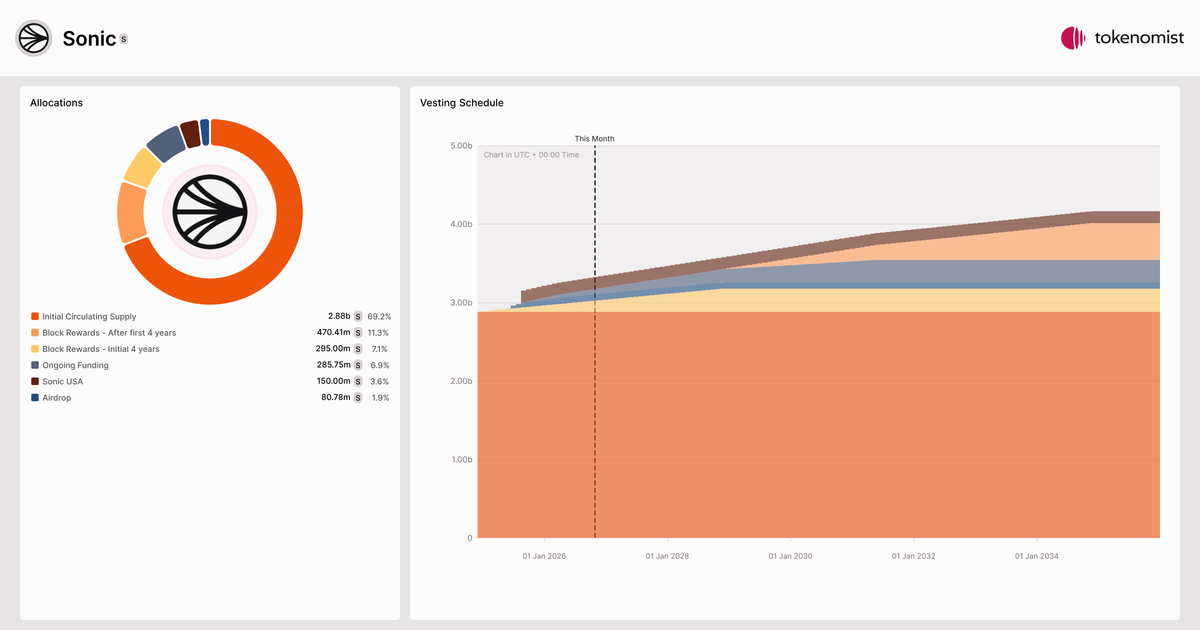Click the S token icon beside 295.00m

(x=358, y=349)
